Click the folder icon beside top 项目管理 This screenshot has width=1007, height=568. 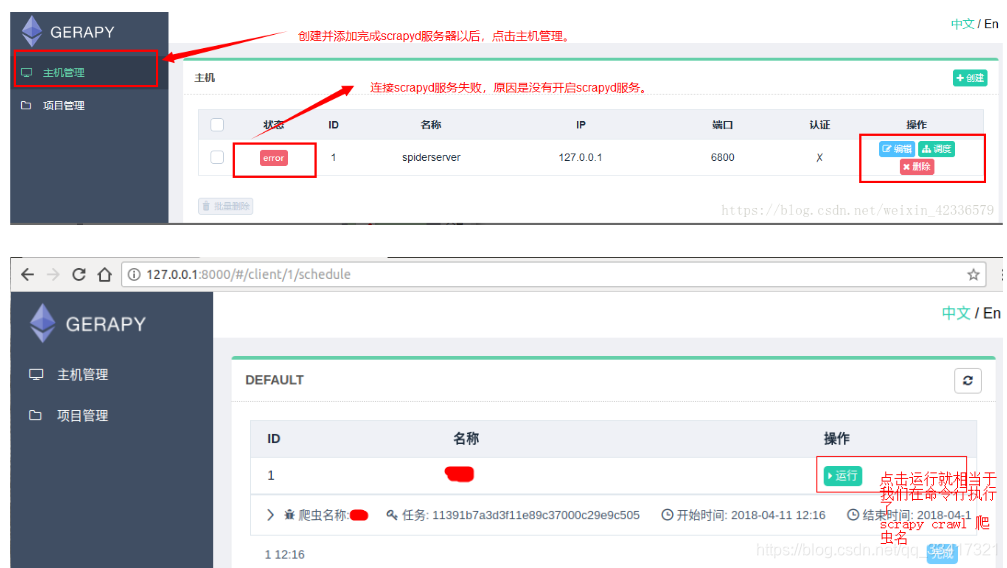tap(26, 105)
